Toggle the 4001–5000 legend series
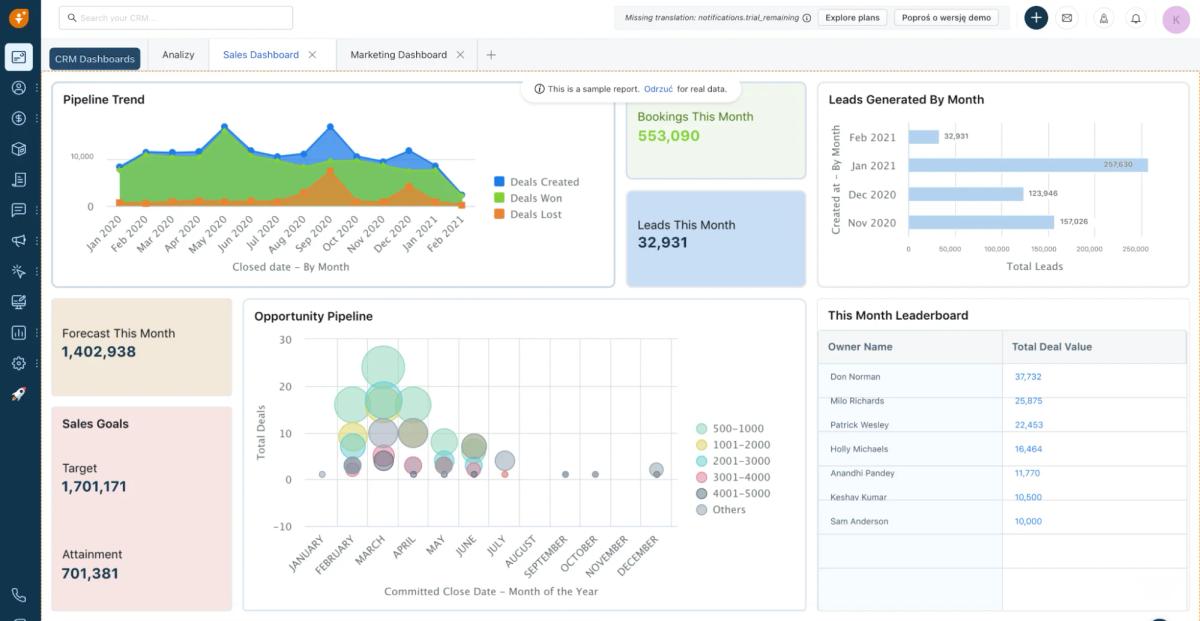 (x=733, y=493)
